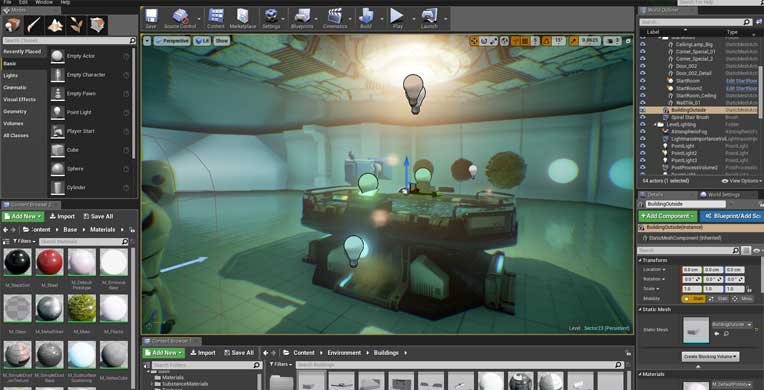Click the Create Blocking Volume button
This screenshot has height=390, width=764.
(x=710, y=356)
